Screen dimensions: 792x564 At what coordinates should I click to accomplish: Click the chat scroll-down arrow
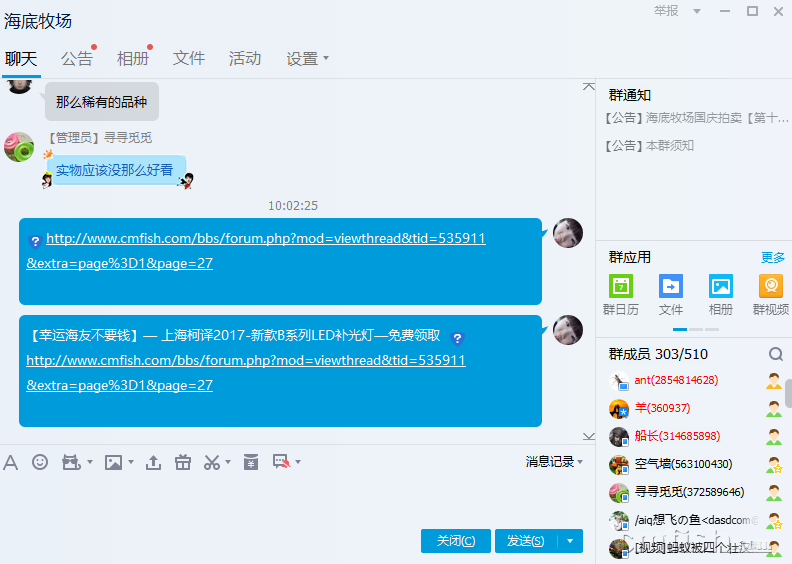coord(588,436)
